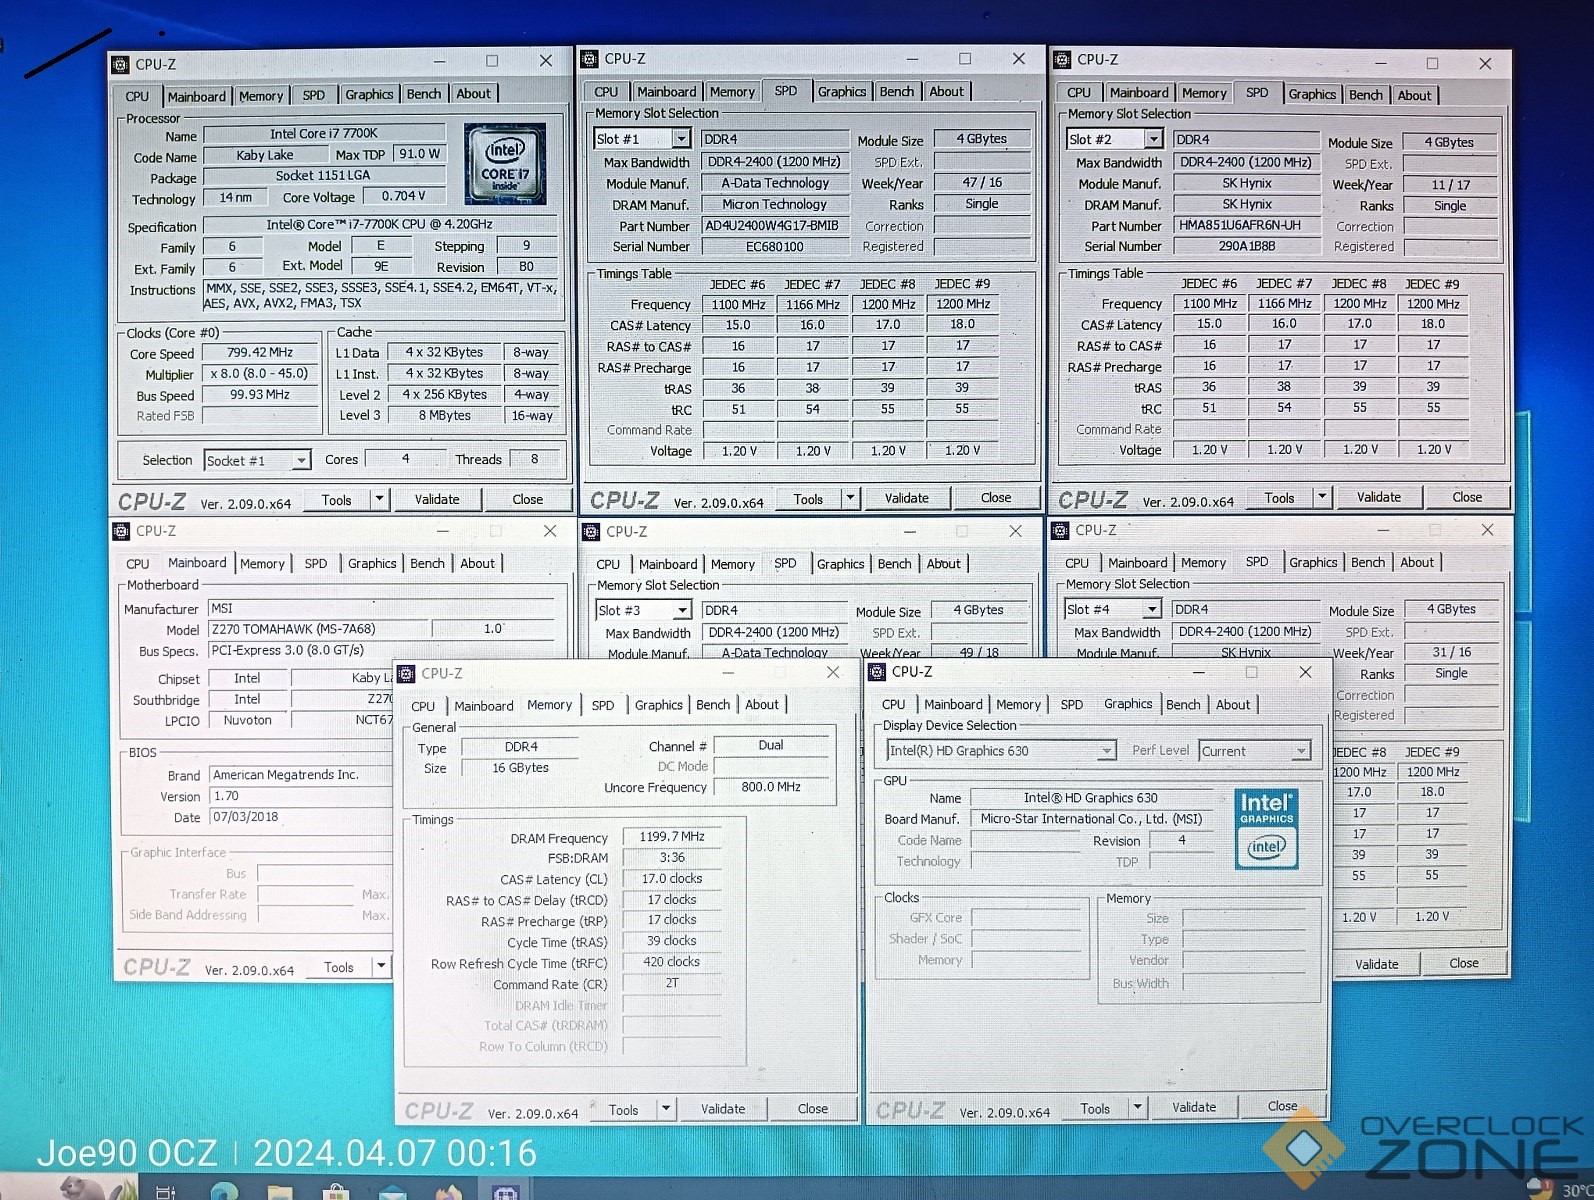Click CPU-Z title icon of Slot #2 SPD window
Screen dimensions: 1594x1200
(x=1063, y=60)
